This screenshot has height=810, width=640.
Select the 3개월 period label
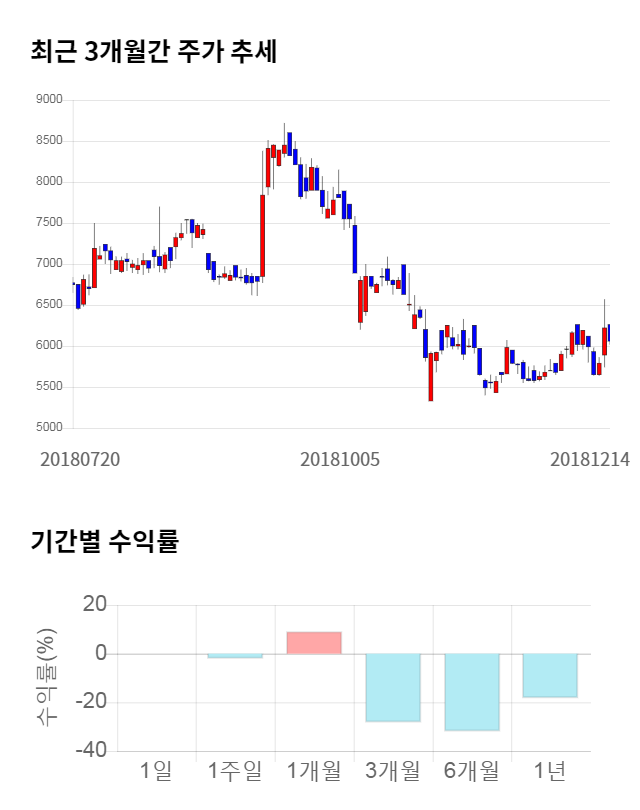(393, 771)
